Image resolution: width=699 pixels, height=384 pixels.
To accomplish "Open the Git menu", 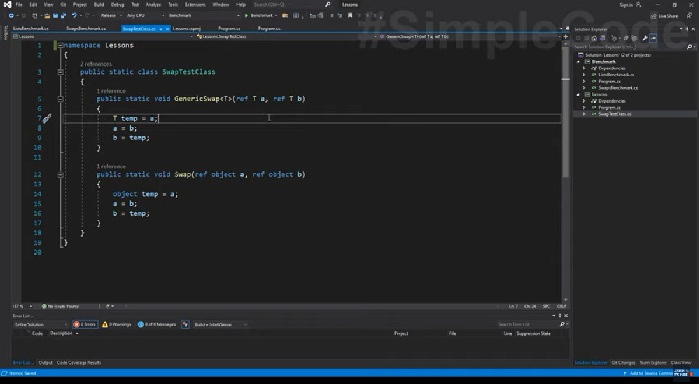I will [63, 4].
